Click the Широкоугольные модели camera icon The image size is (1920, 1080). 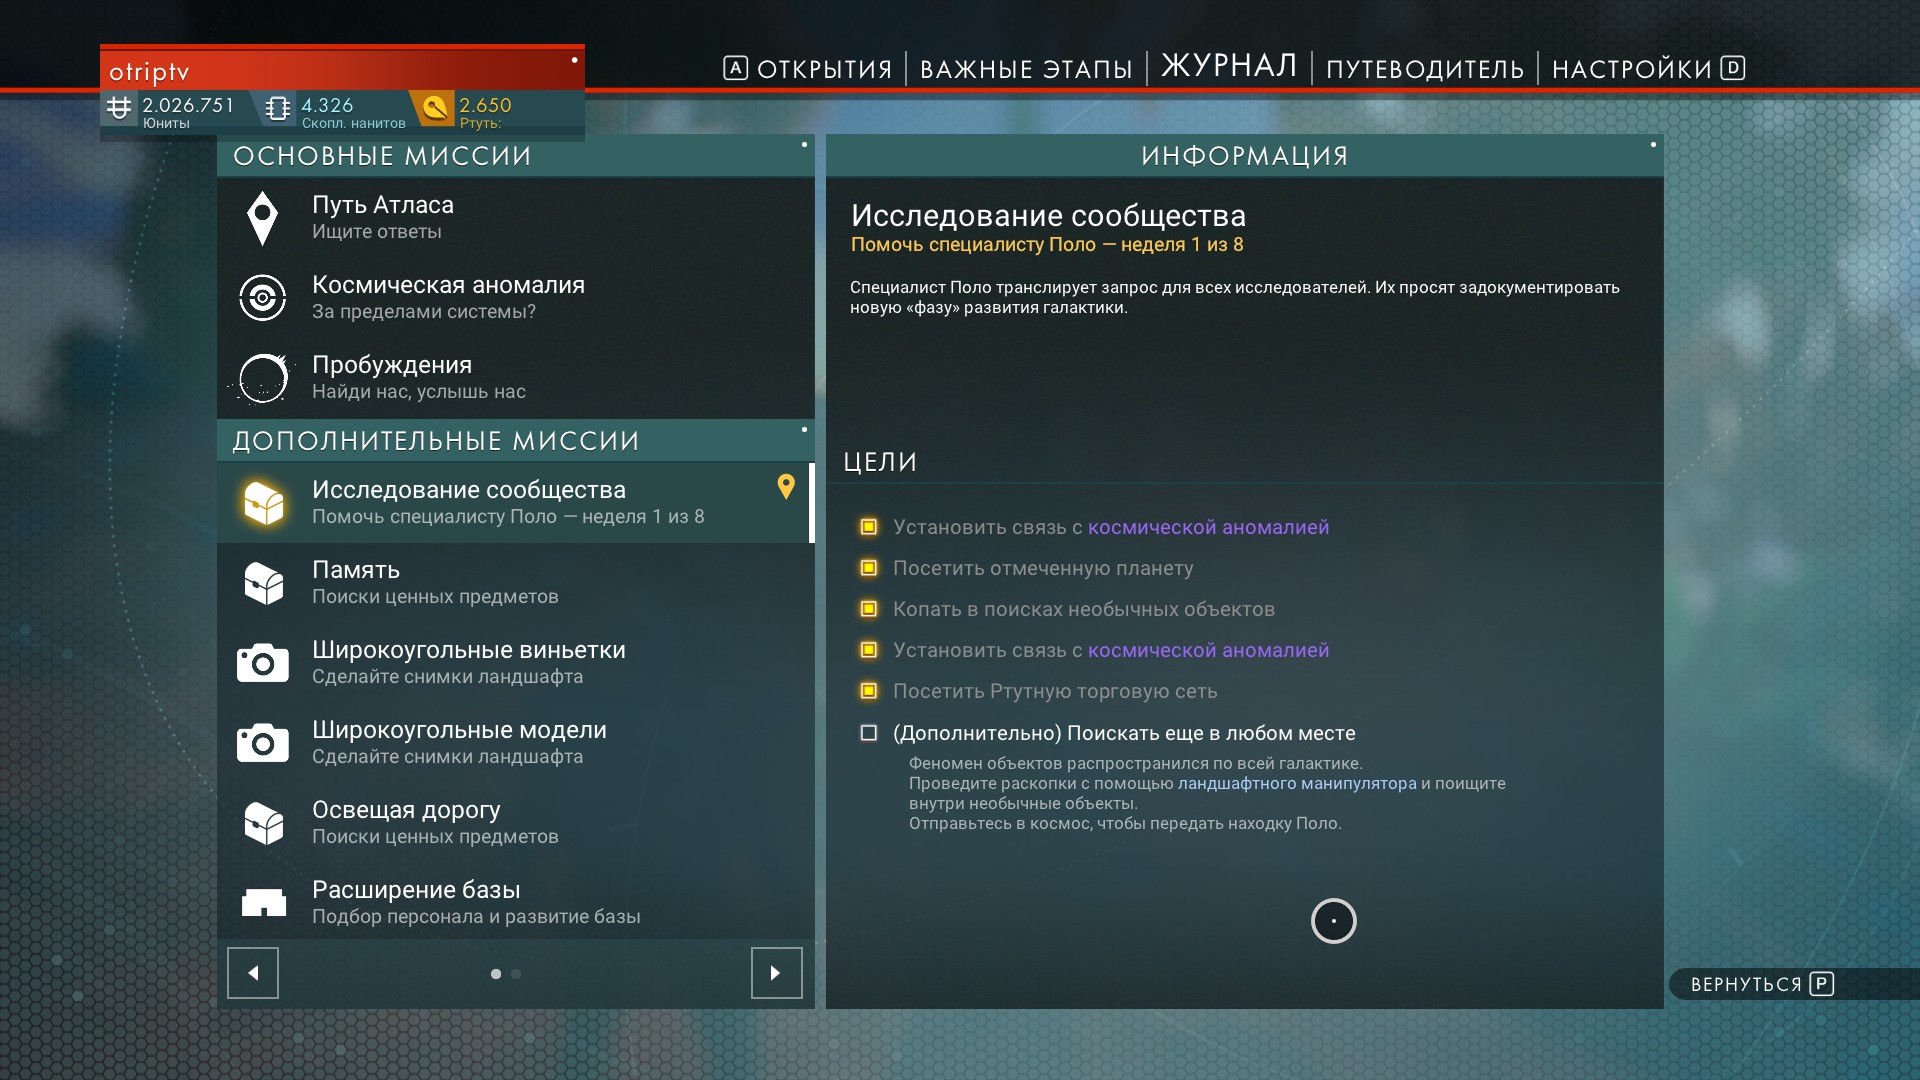(x=262, y=743)
